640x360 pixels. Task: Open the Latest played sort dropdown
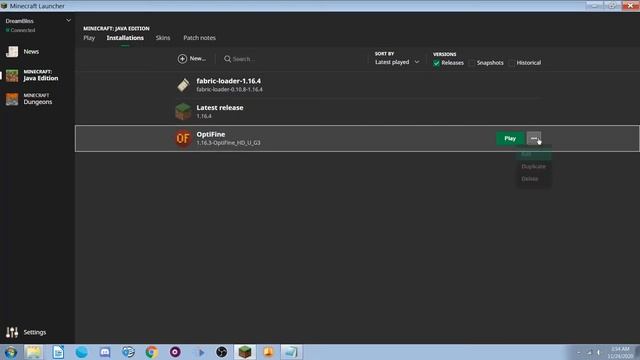(x=397, y=62)
